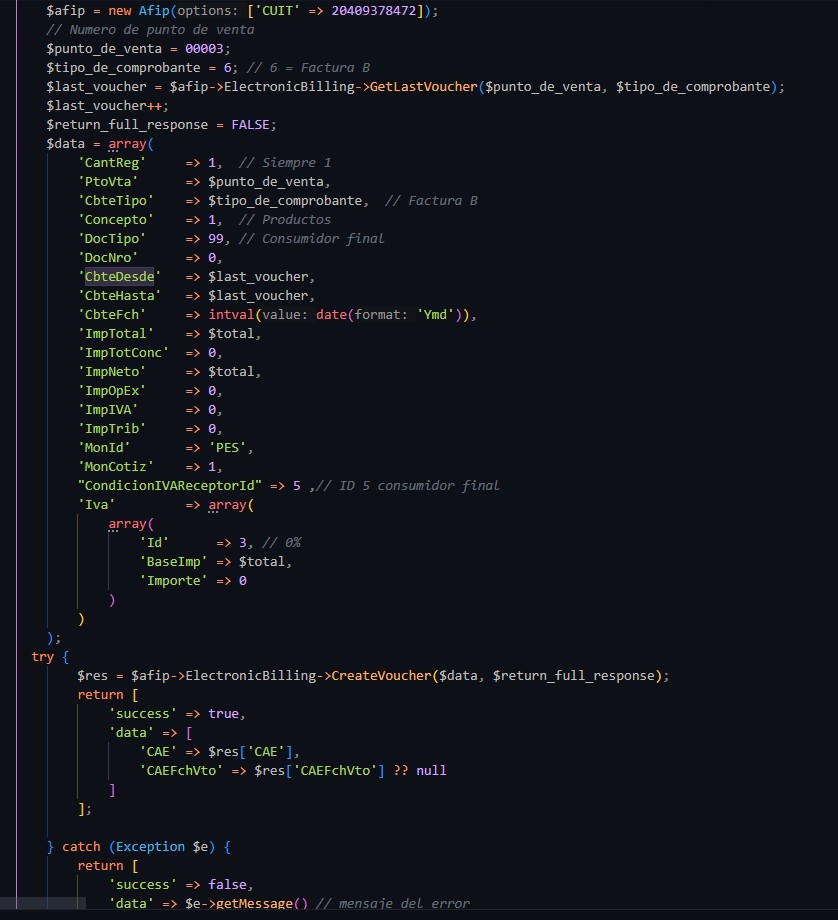The image size is (838, 920).
Task: Click the 'PES' string value
Action: pos(230,448)
